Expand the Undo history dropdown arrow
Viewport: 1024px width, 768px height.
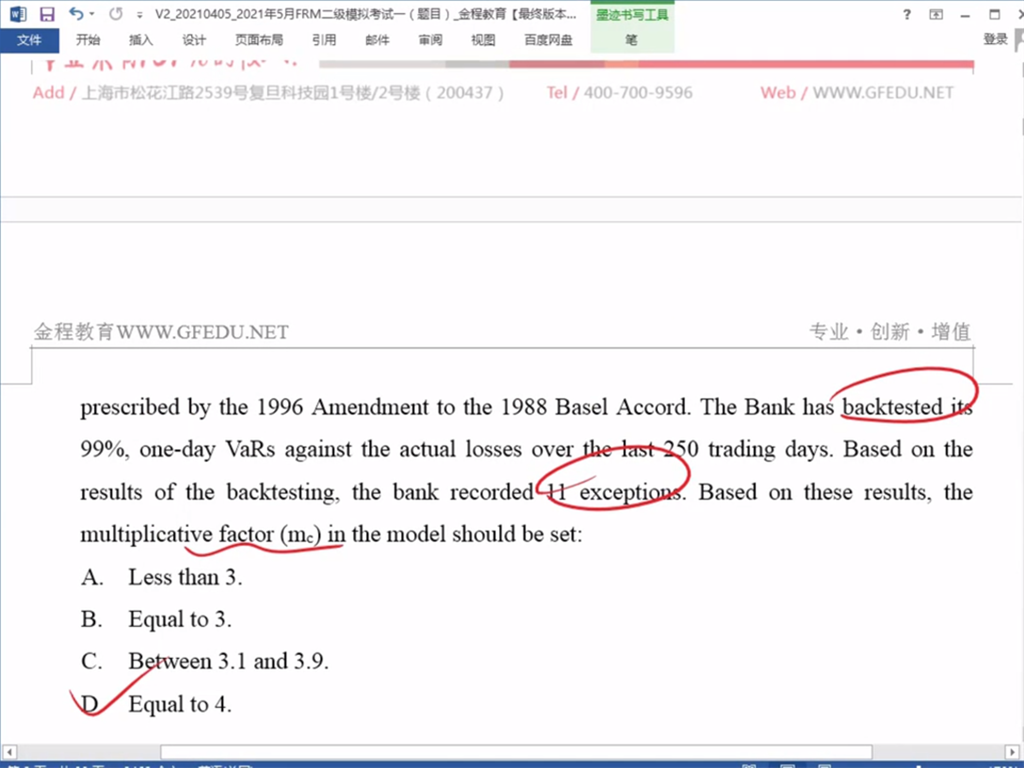tap(92, 14)
